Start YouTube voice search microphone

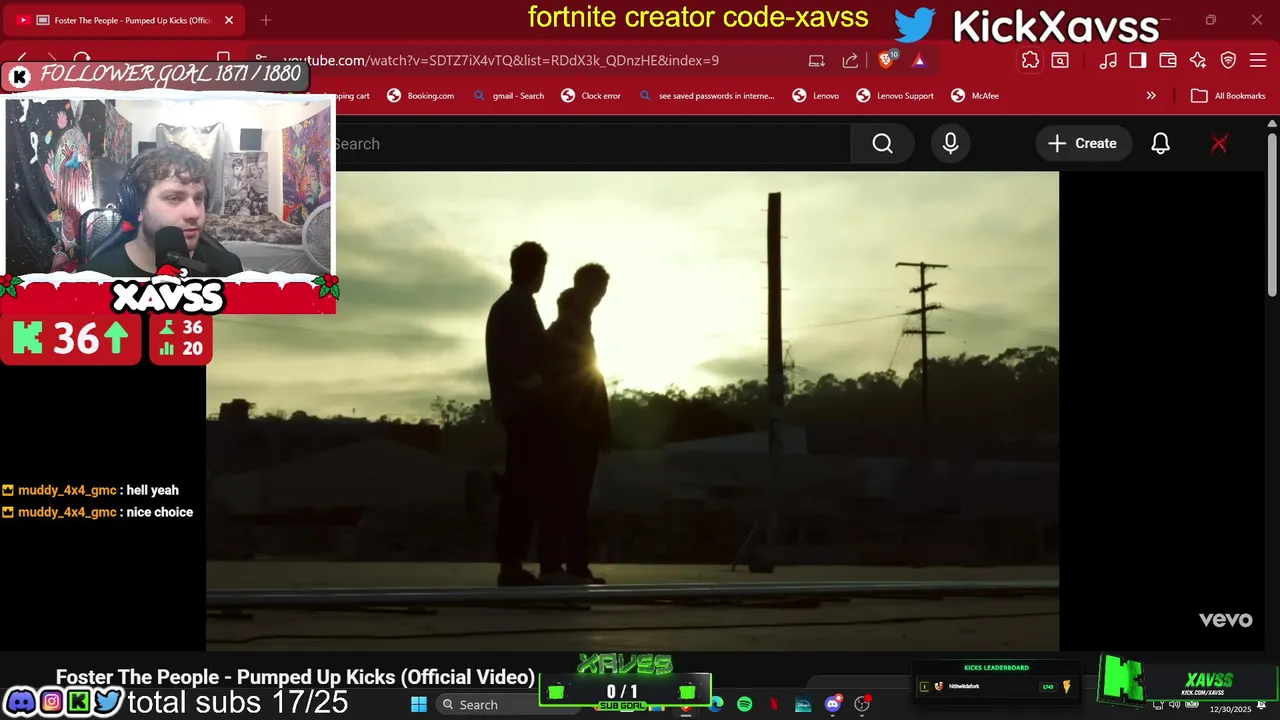tap(950, 144)
